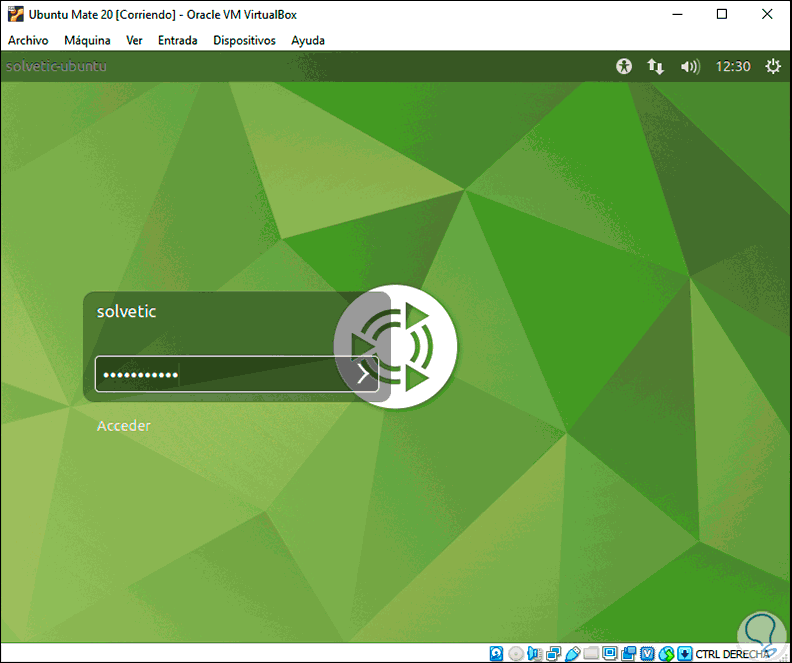Click the shared folders status icon
Viewport: 792px width, 663px height.
click(591, 653)
